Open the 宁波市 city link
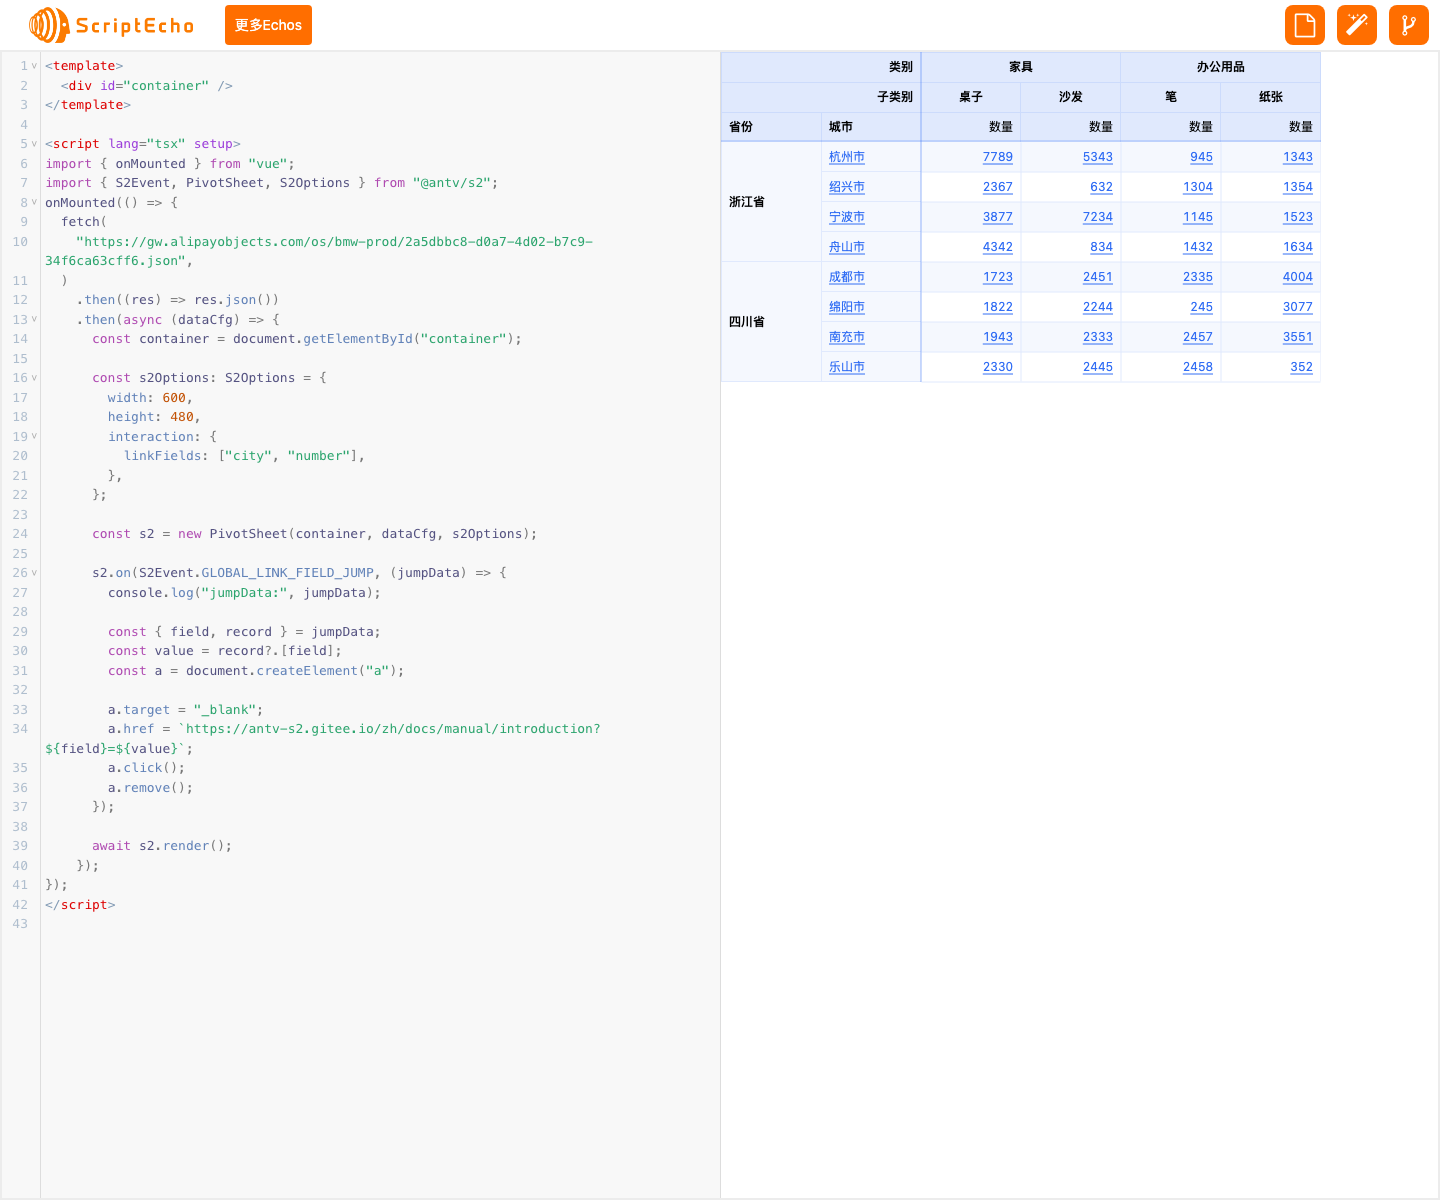This screenshot has height=1200, width=1440. pos(847,217)
